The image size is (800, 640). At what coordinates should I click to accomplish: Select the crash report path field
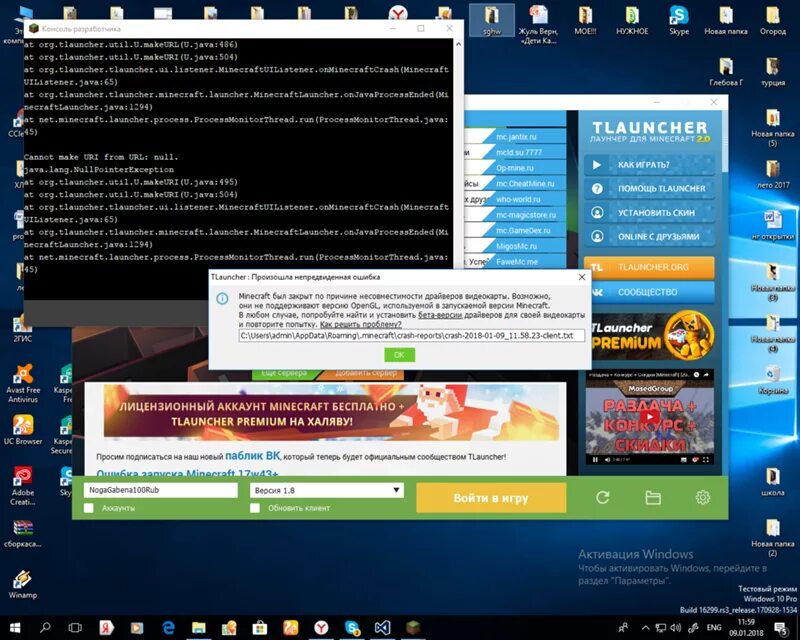(x=411, y=335)
